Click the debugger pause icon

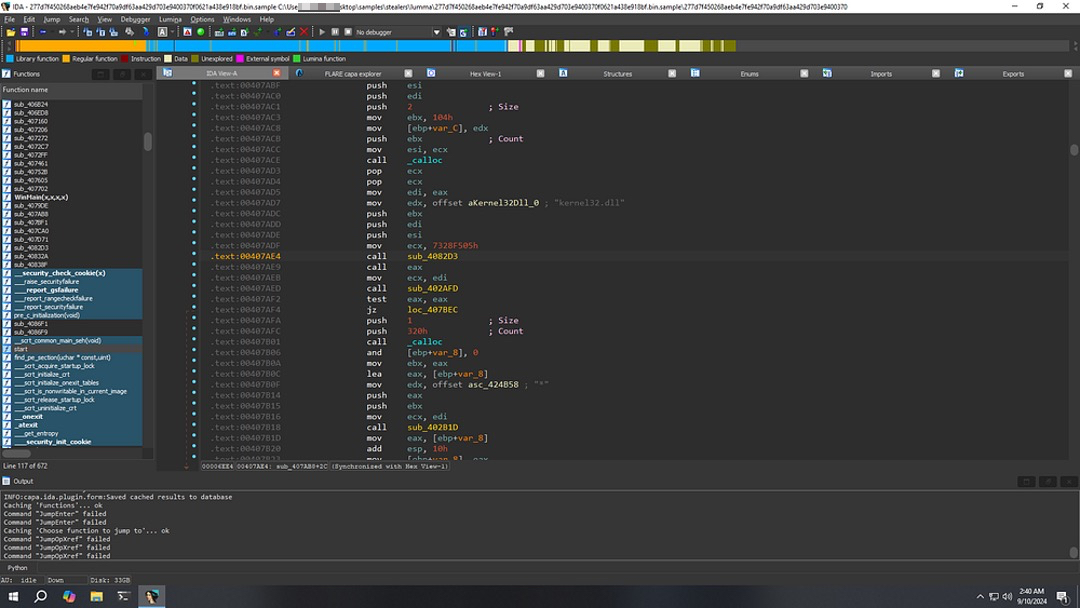pos(334,32)
